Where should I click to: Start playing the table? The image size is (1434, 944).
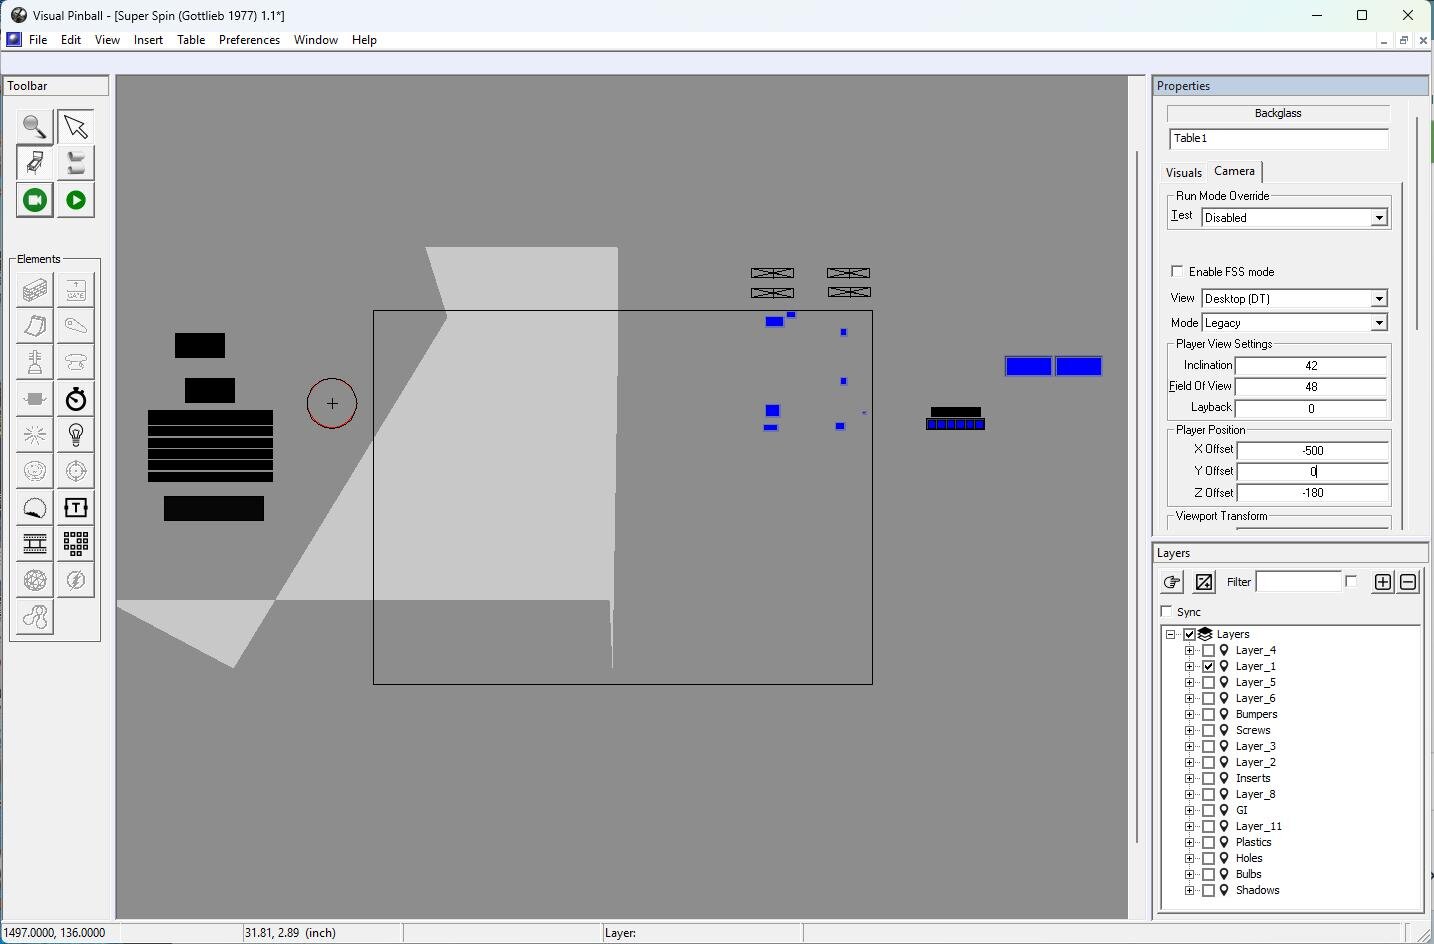click(x=76, y=200)
